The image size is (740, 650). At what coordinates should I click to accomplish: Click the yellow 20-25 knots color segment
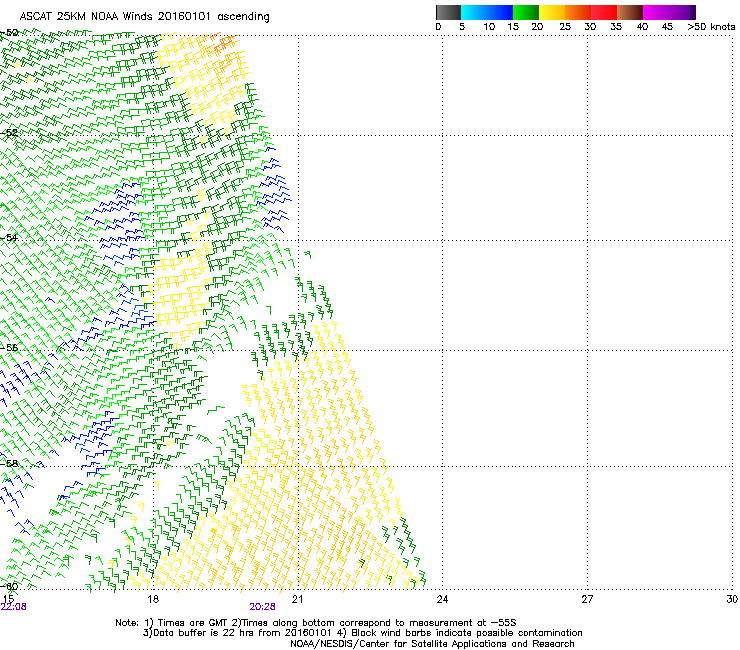click(552, 12)
